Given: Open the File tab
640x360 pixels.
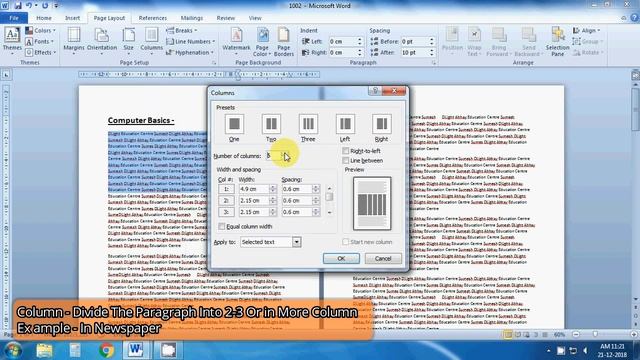Looking at the screenshot, I should (14, 18).
